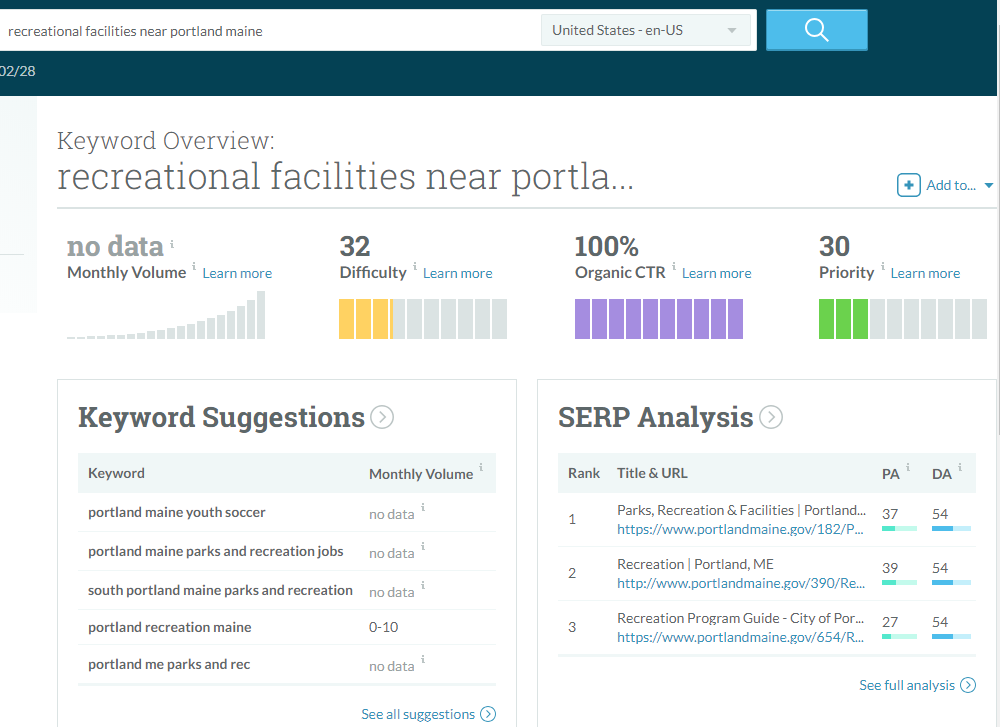This screenshot has height=727, width=1000.
Task: Select keyword portland recreation maine
Action: (170, 627)
